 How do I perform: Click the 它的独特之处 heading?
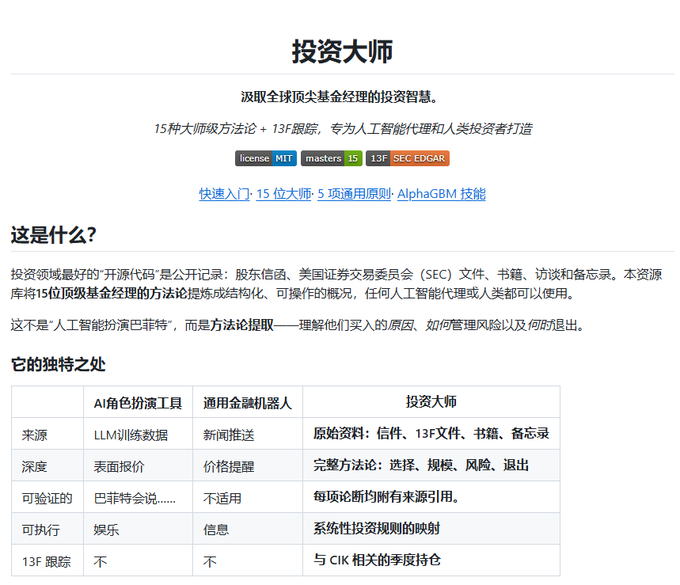58,364
